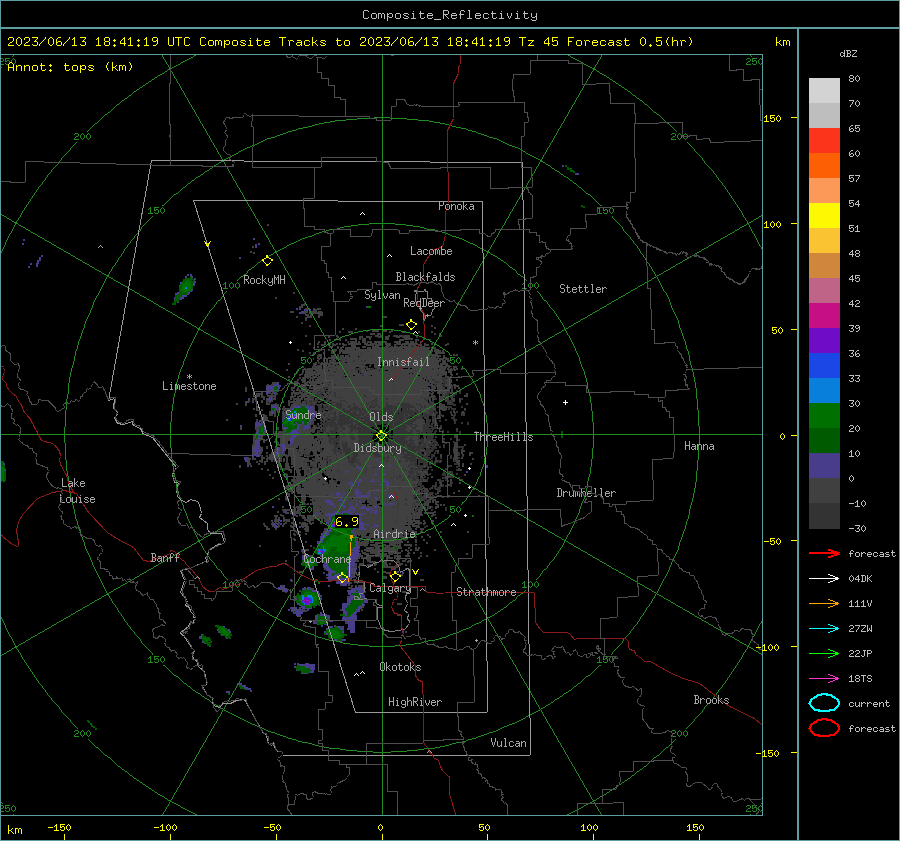This screenshot has height=841, width=900.
Task: Click the cyan current ellipse symbol
Action: point(824,703)
